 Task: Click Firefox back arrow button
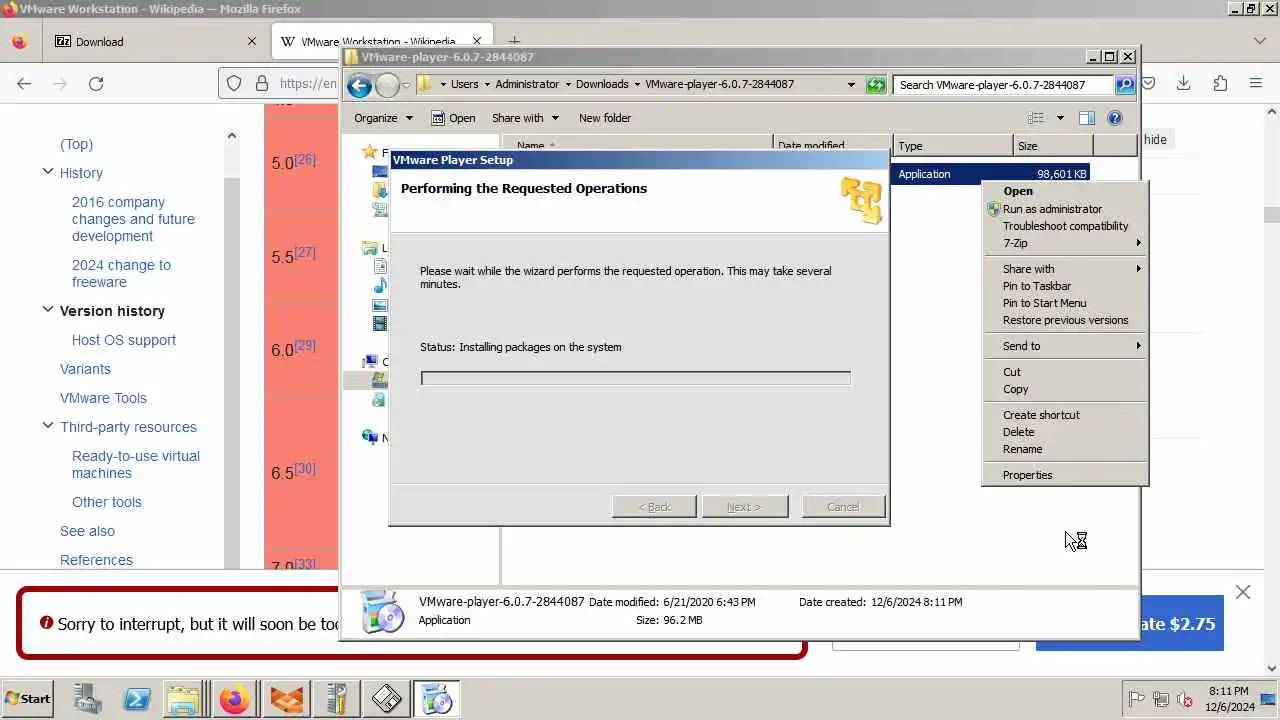[24, 84]
